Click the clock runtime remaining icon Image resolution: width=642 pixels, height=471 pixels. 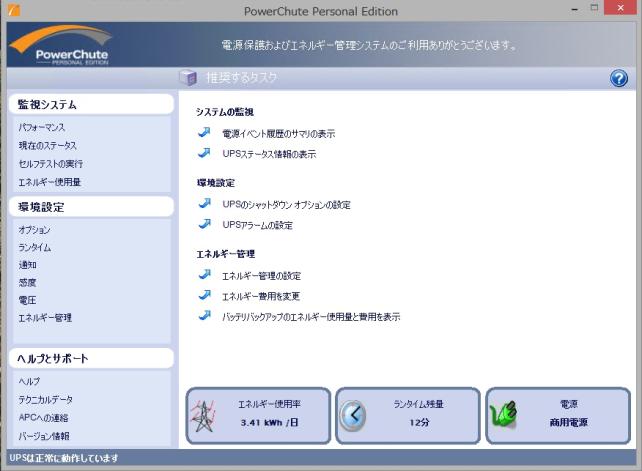[353, 415]
